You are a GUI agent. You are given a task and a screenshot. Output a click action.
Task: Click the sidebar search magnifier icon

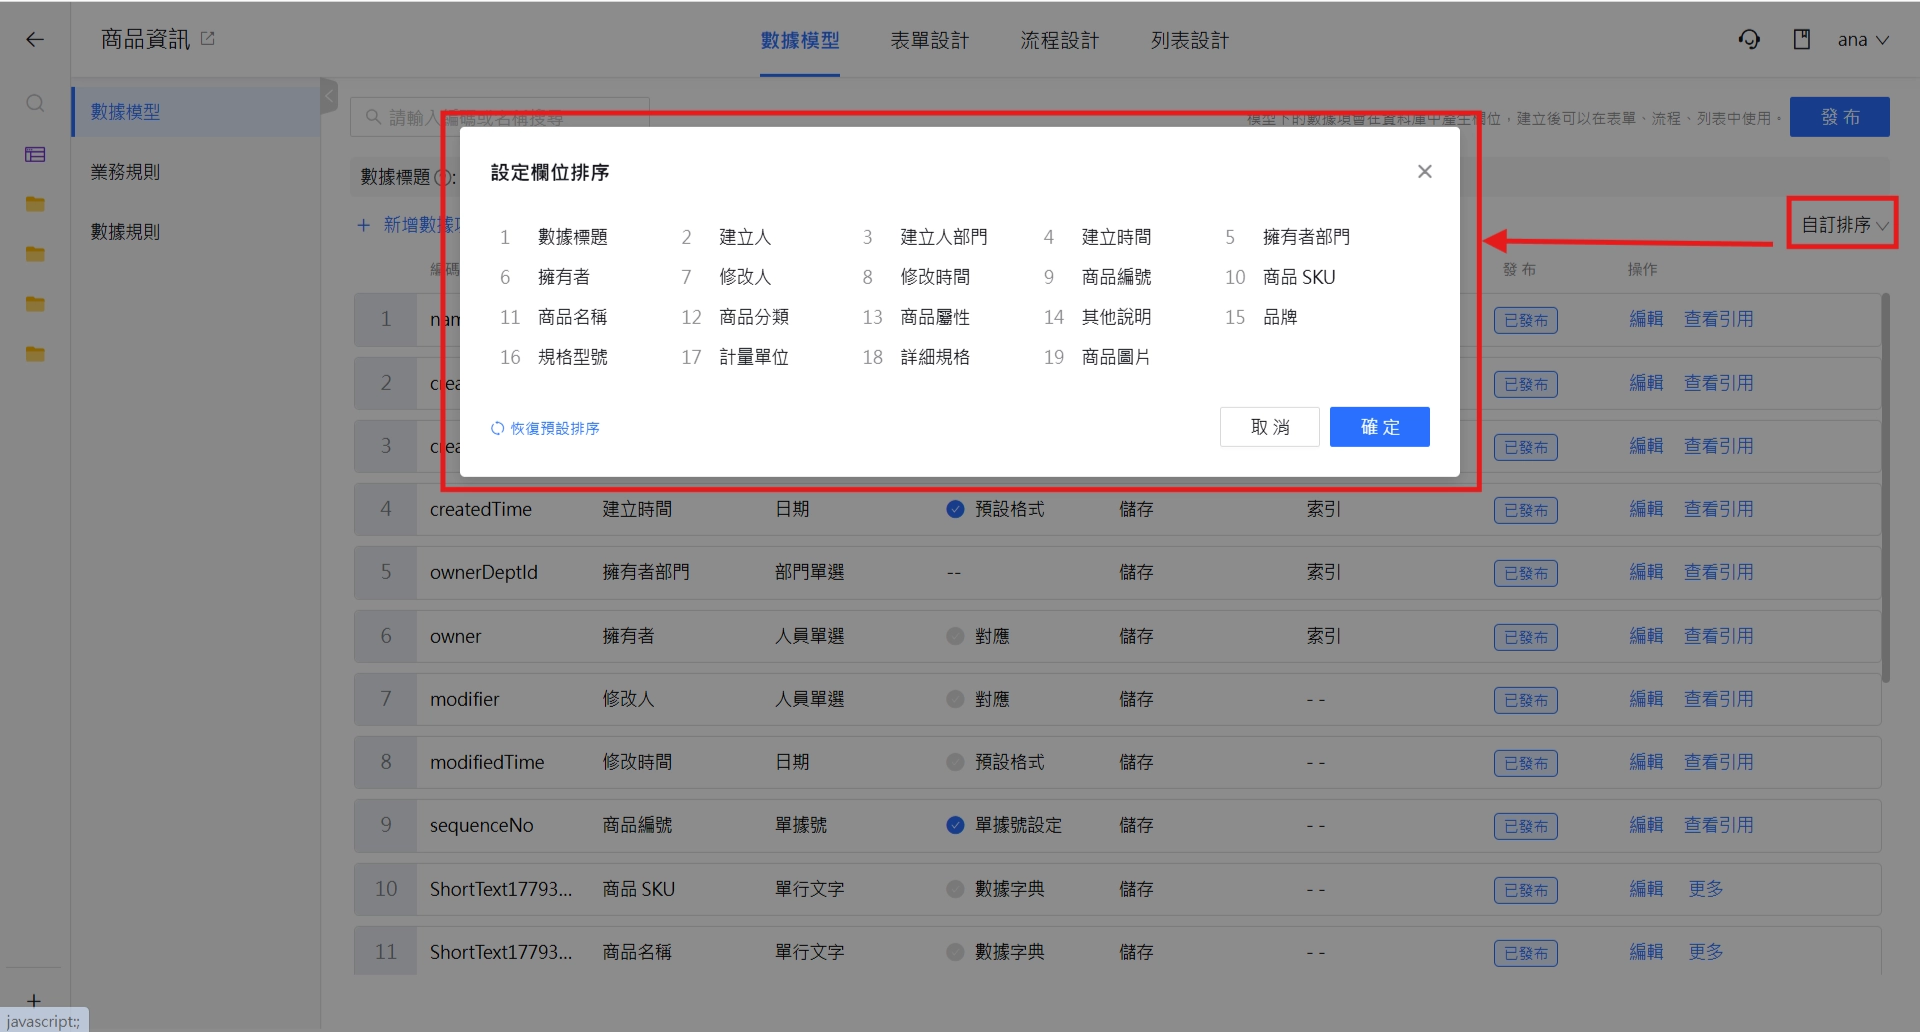coord(35,103)
